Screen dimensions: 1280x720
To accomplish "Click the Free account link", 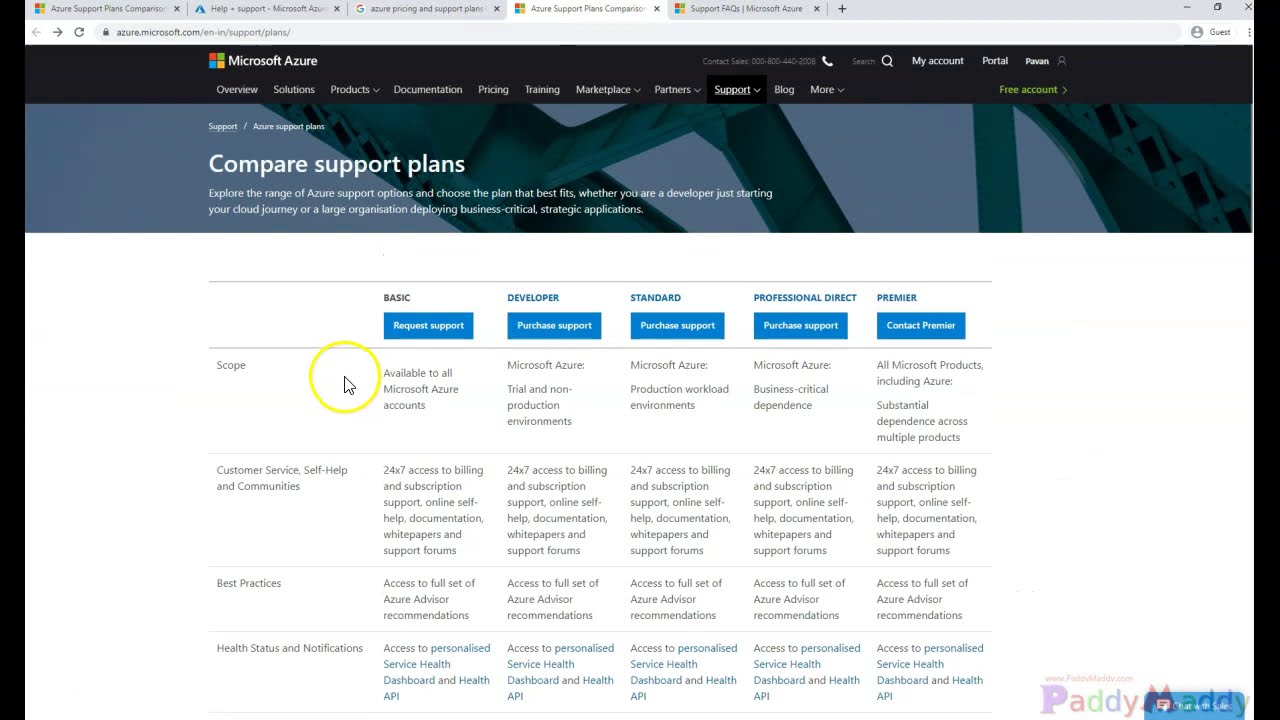I will 1033,90.
